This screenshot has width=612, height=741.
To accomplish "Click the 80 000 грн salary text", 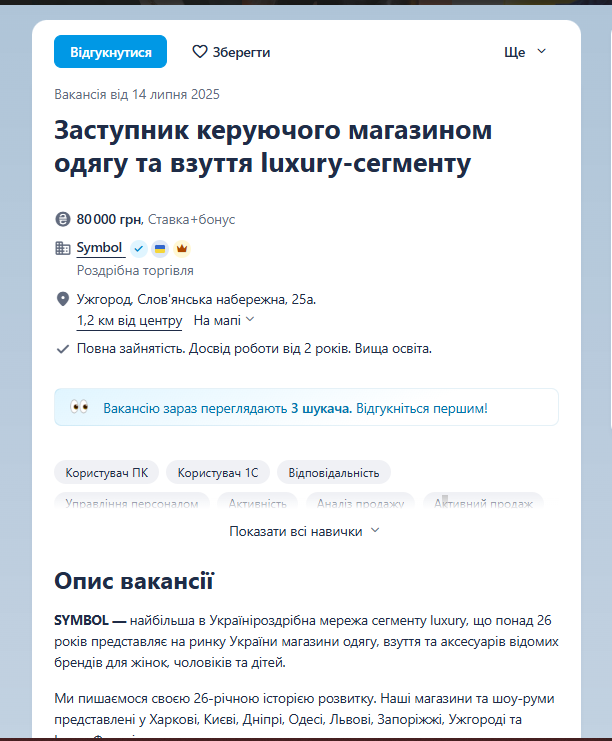I will coord(109,219).
